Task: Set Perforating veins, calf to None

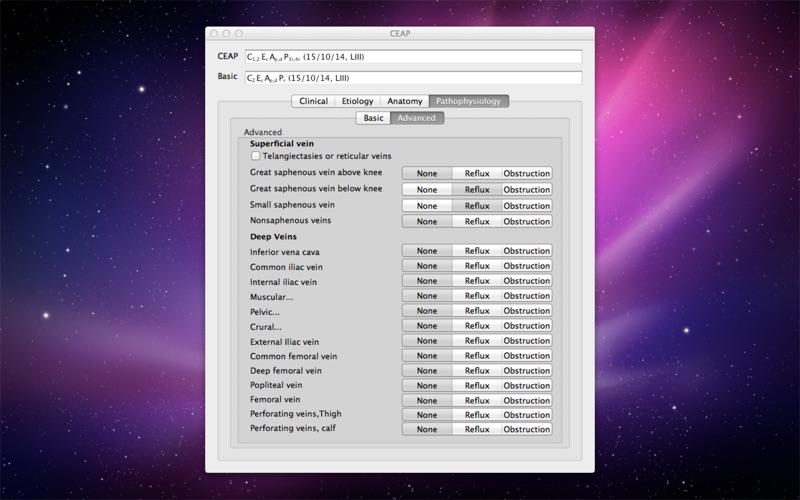Action: (x=427, y=430)
